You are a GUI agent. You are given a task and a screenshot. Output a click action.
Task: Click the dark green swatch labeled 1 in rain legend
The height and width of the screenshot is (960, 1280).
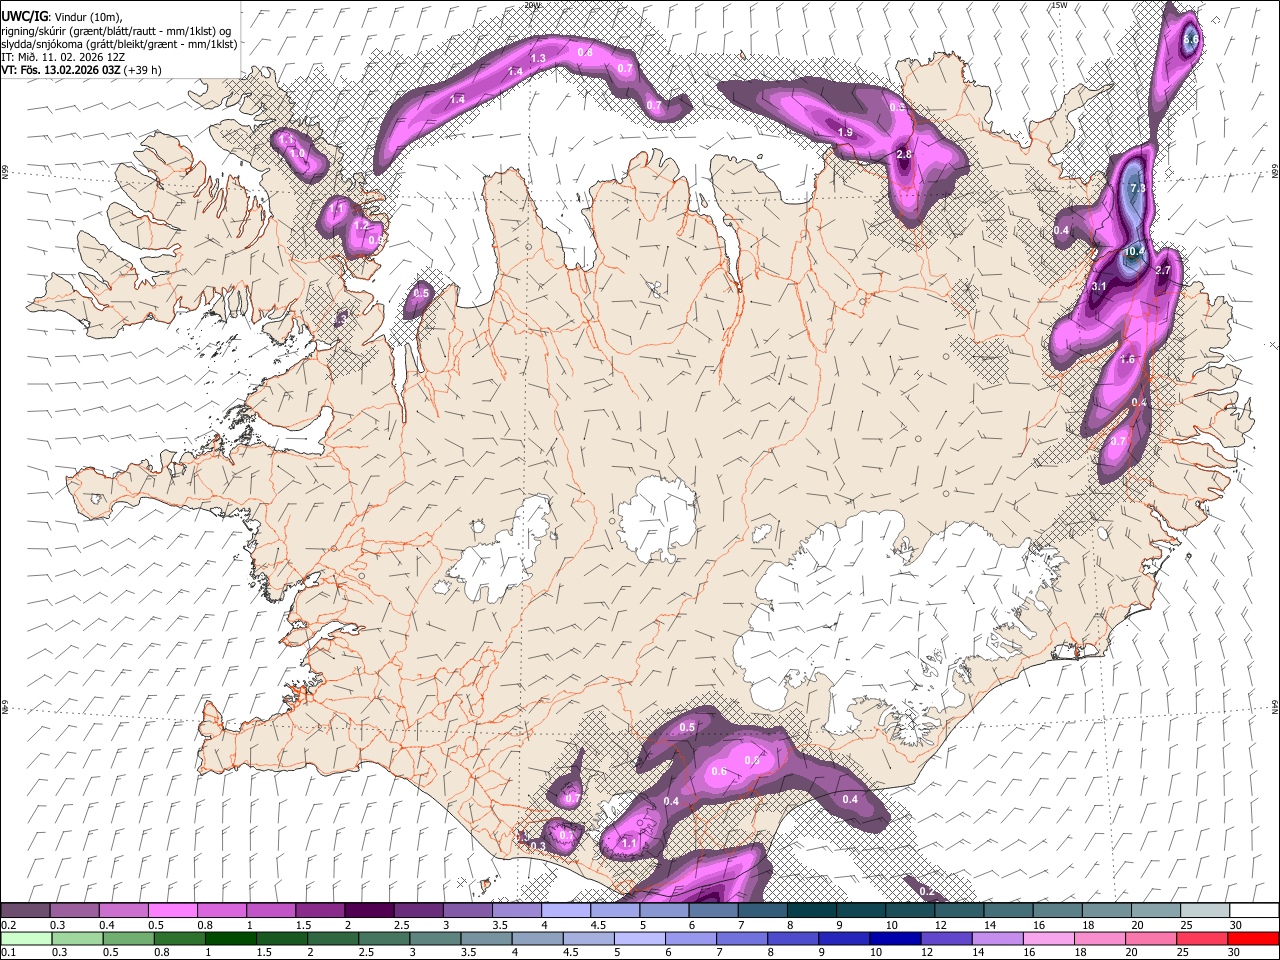pyautogui.click(x=232, y=938)
